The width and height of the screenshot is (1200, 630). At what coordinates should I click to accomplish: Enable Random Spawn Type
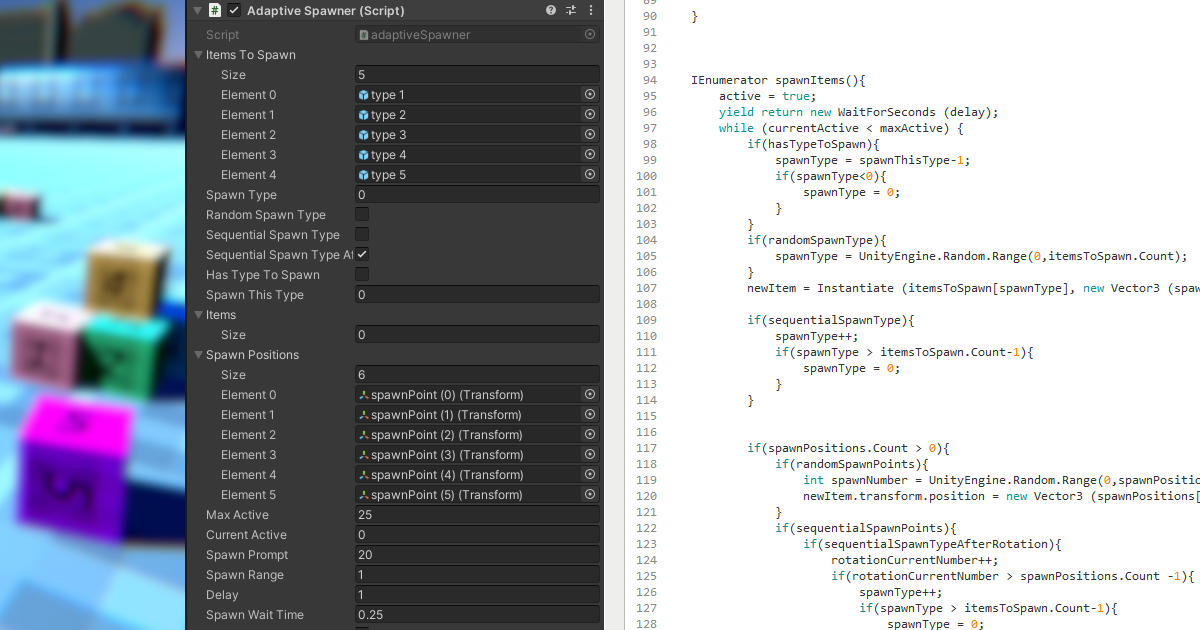pyautogui.click(x=361, y=214)
